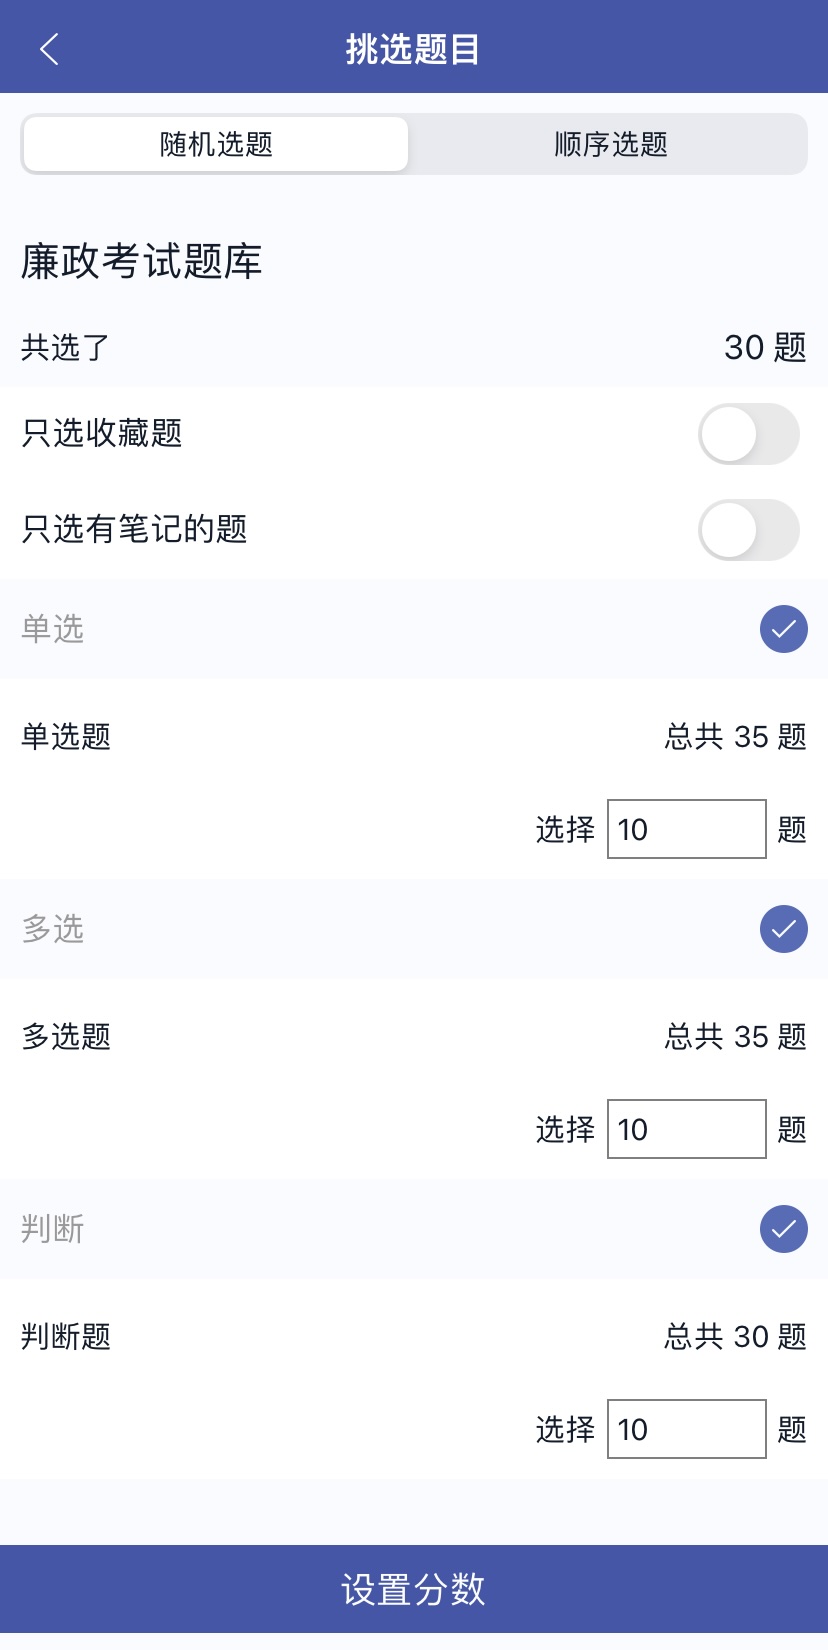The image size is (828, 1650).
Task: Tap the 多选 section header label
Action: point(53,929)
